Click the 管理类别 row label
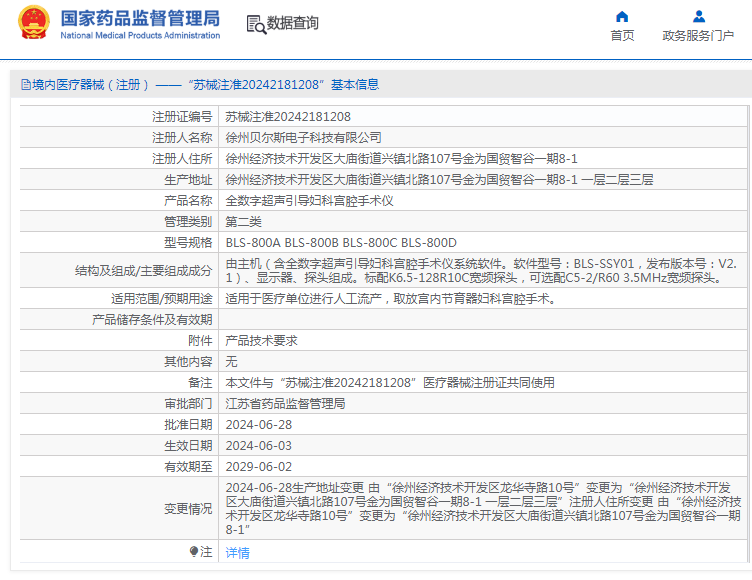The width and height of the screenshot is (752, 580). [x=188, y=222]
